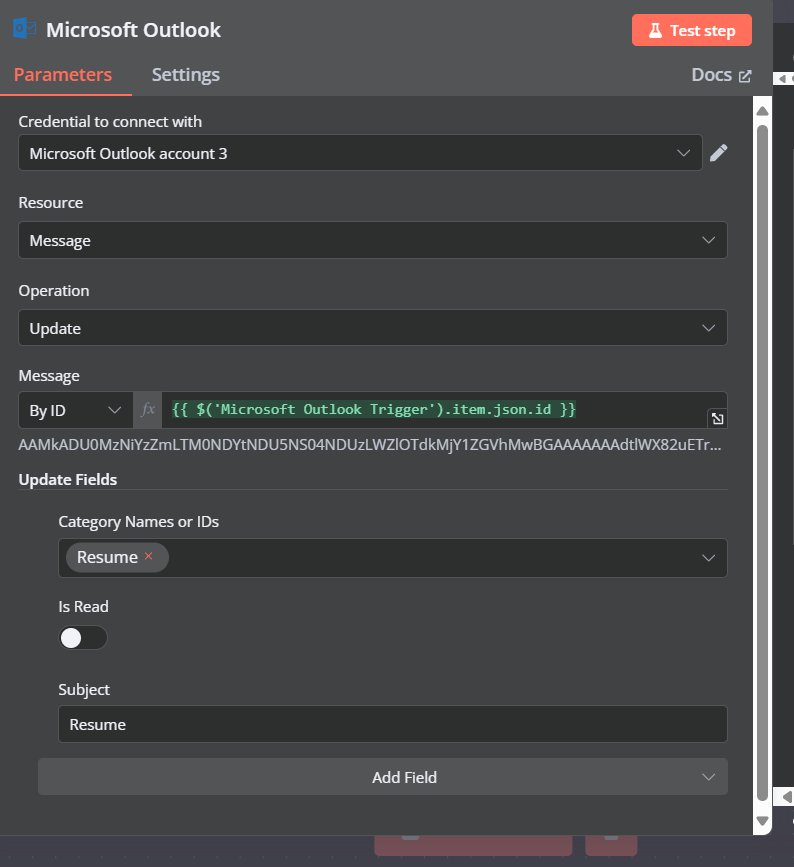
Task: Remove the Resume category tag
Action: 148,556
